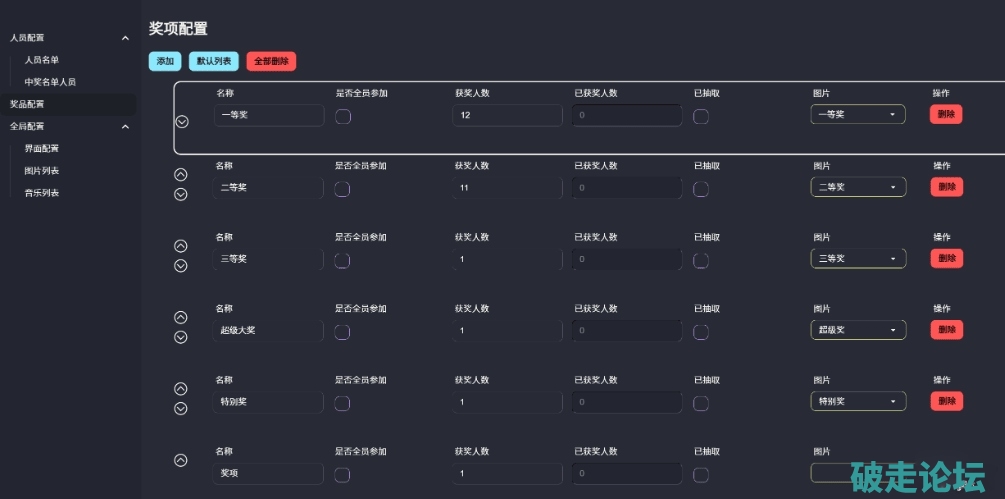This screenshot has width=1005, height=499.
Task: Collapse the 人员配置 sidebar section
Action: point(125,38)
